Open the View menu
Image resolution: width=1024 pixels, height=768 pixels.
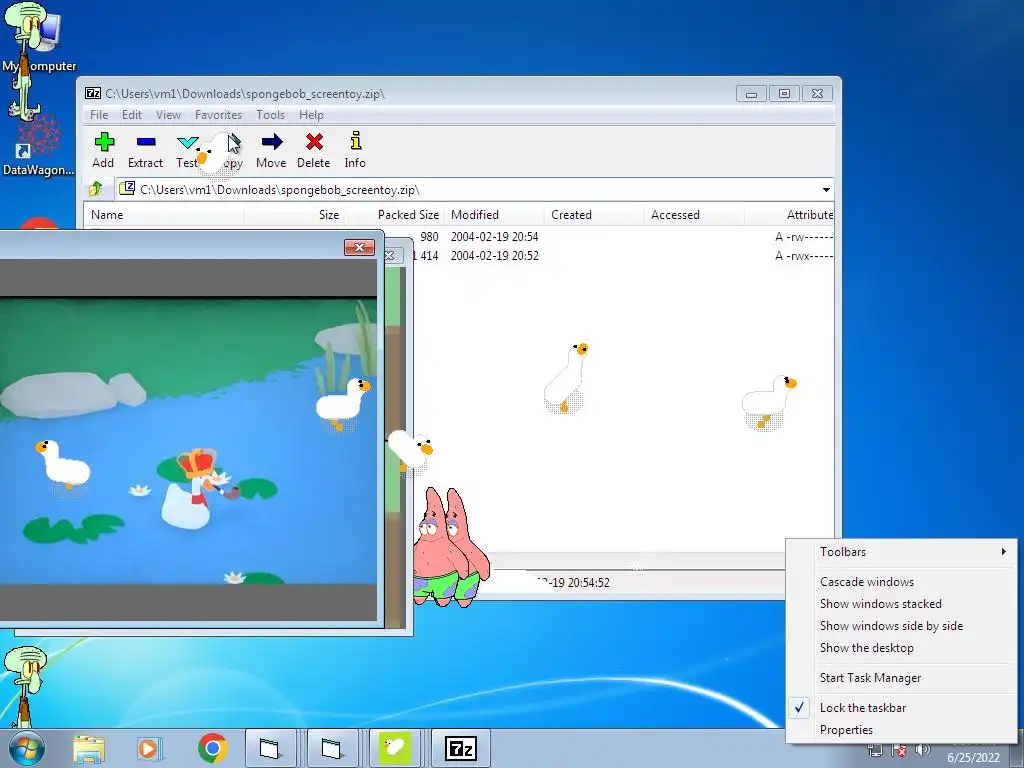168,115
